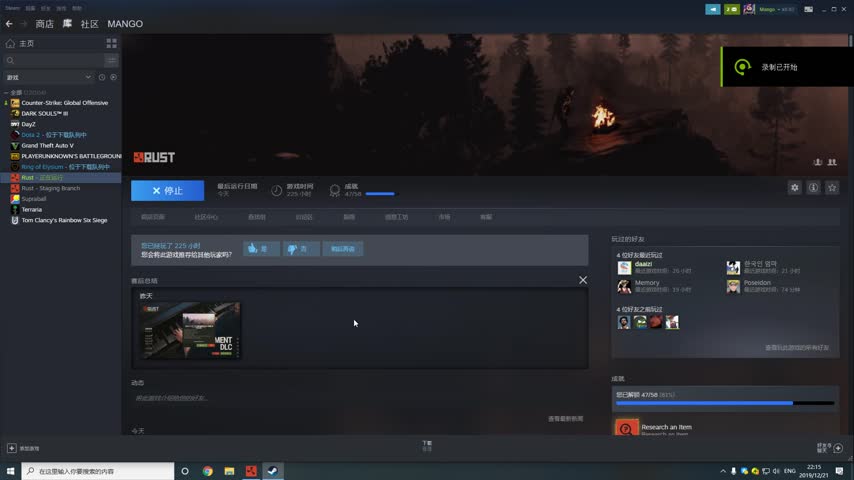The image size is (854, 480).
Task: Go back with the left arrow
Action: (9, 23)
